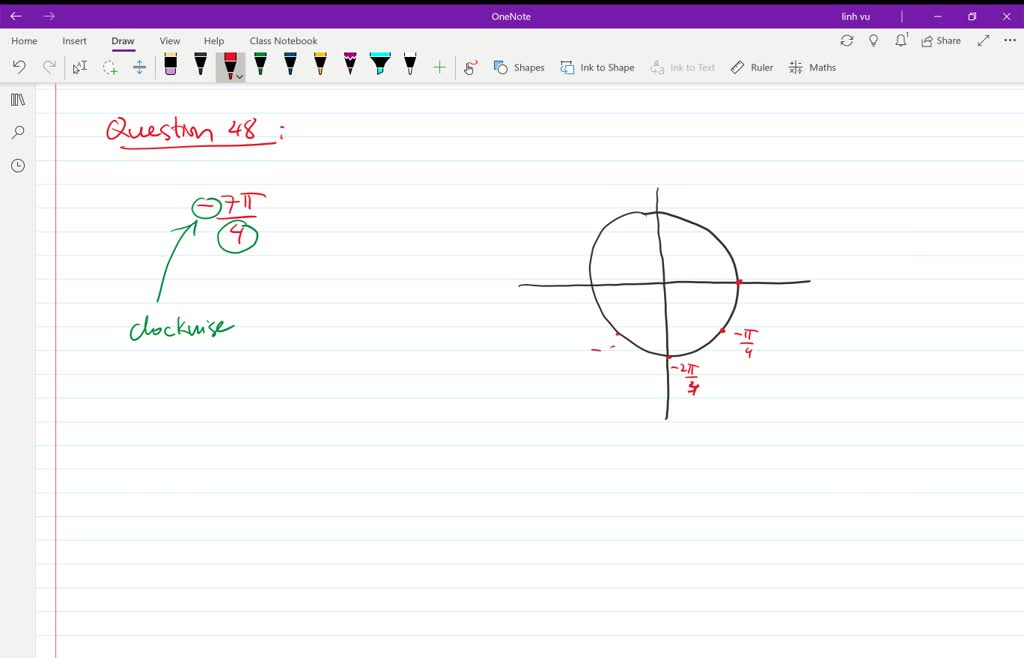Toggle the purple pen active state
The image size is (1024, 658).
pyautogui.click(x=350, y=66)
